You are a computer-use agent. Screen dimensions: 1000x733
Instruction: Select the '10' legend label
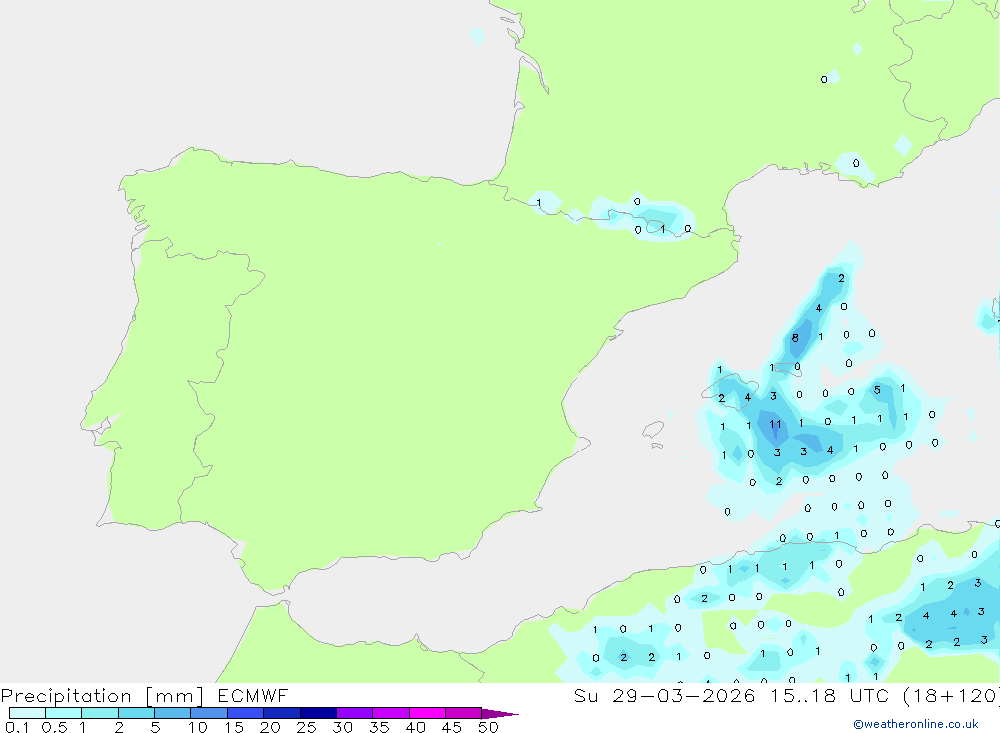[198, 727]
